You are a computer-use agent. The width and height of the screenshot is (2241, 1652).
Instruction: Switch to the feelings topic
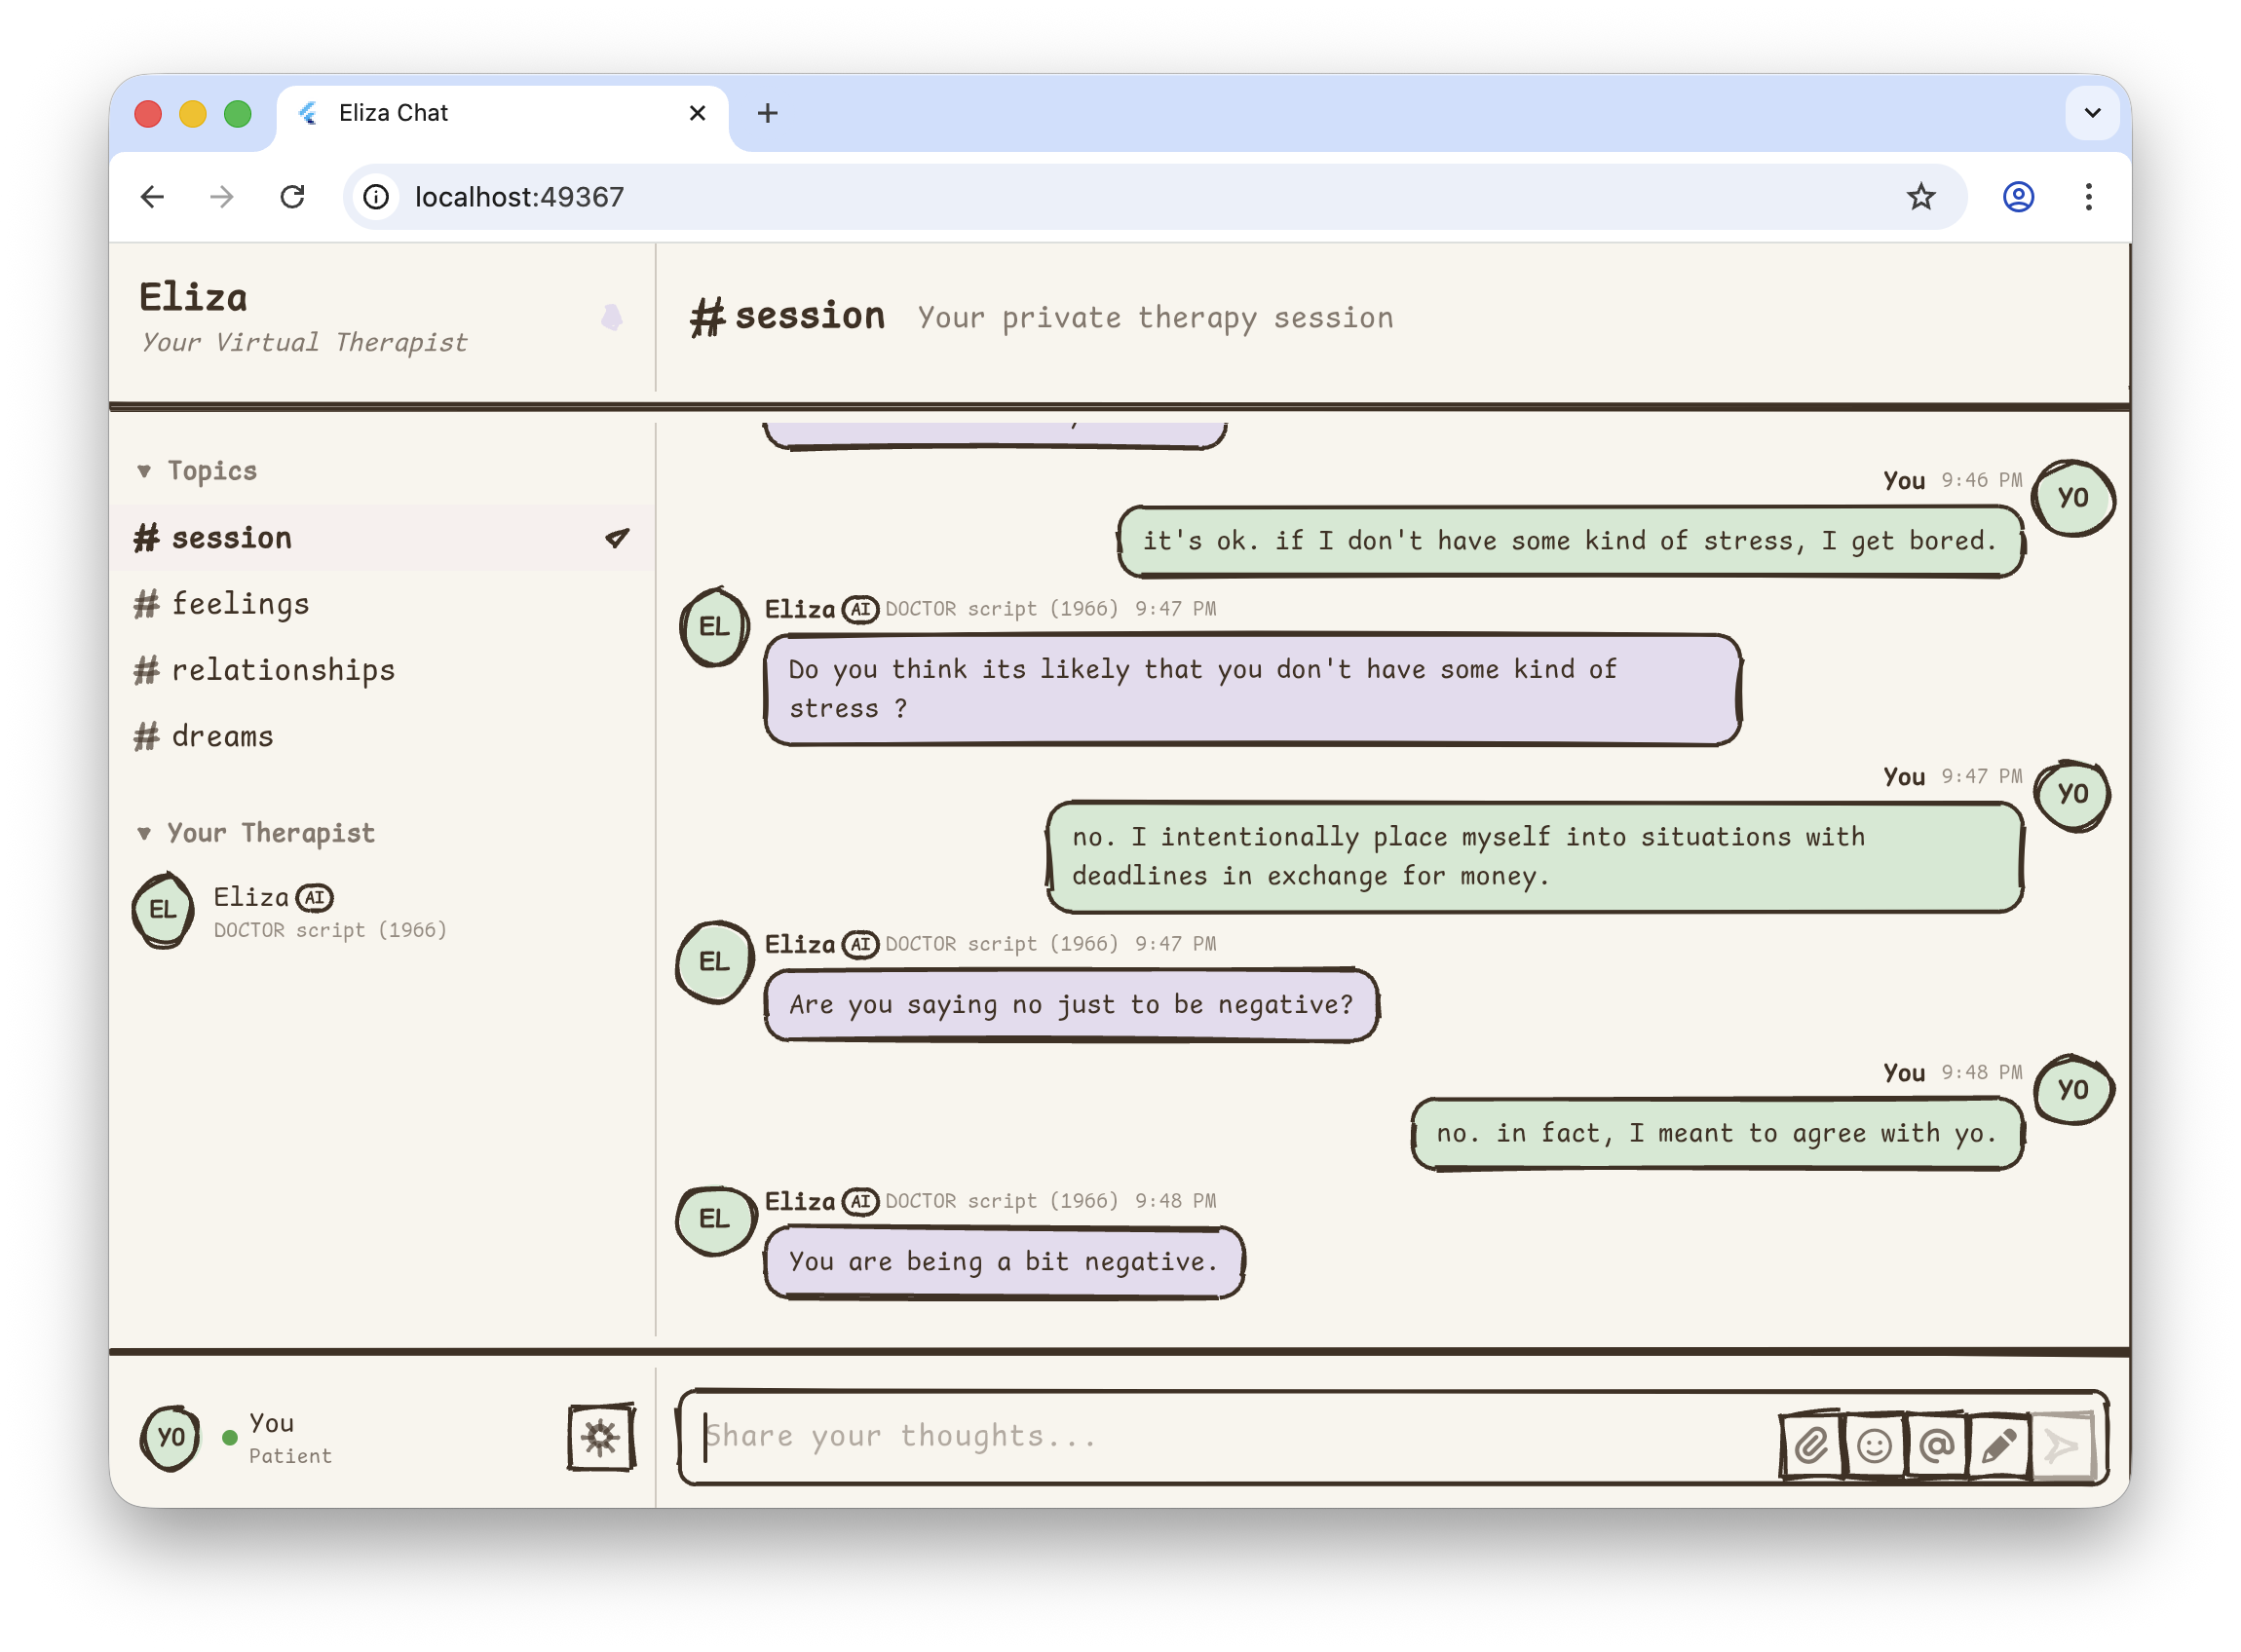pos(240,604)
